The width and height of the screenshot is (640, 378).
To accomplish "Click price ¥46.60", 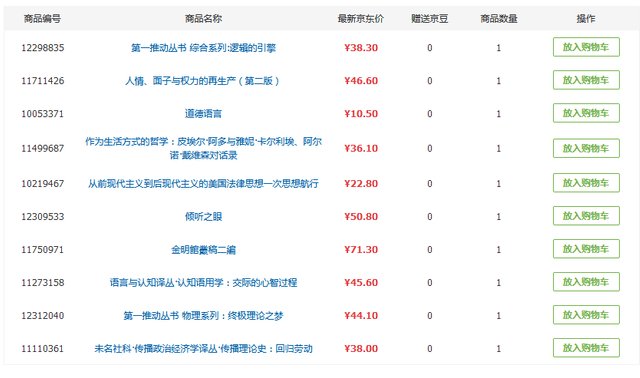I will click(361, 81).
